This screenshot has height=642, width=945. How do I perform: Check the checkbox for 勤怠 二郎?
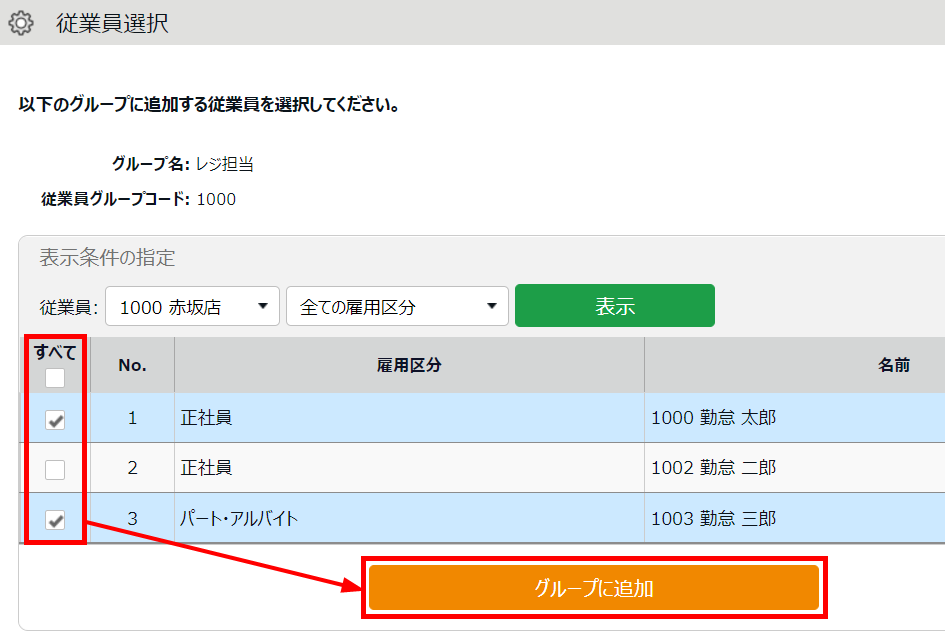(x=55, y=469)
